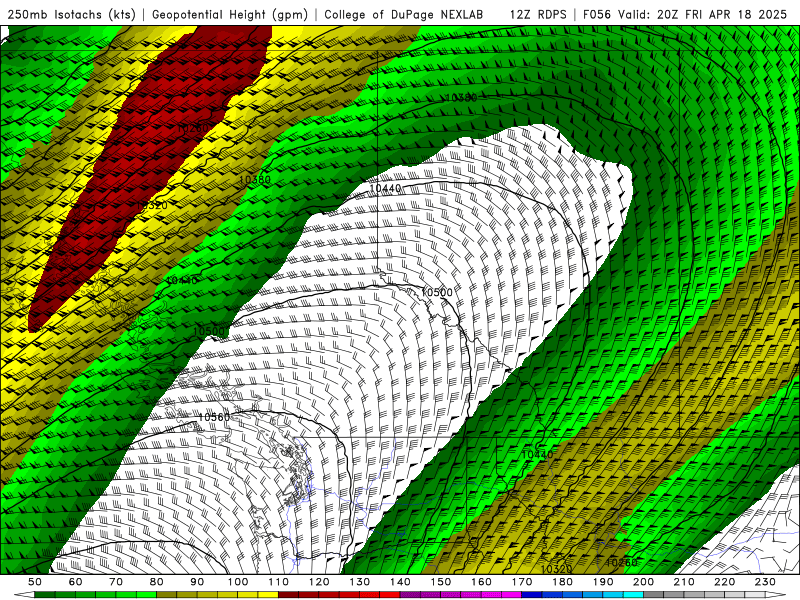Click the 180 knot label on the color scale
The image size is (800, 600).
pos(562,582)
